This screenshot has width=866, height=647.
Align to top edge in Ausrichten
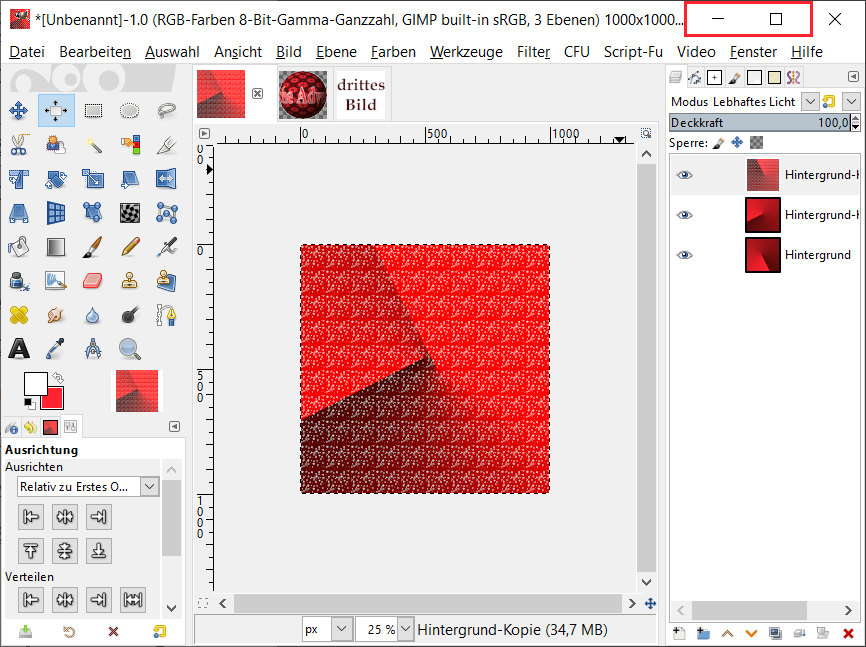30,551
